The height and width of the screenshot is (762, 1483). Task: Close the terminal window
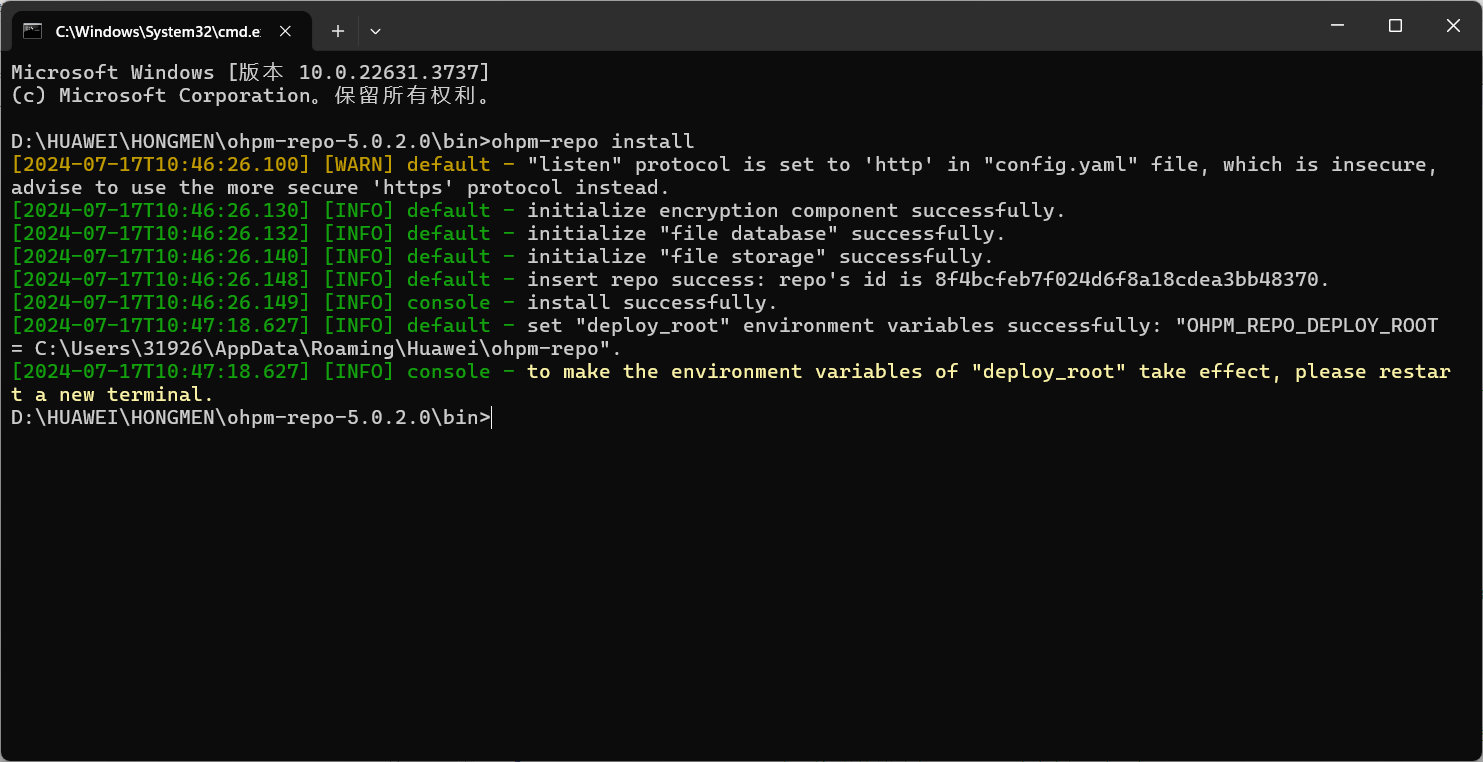pos(1453,26)
